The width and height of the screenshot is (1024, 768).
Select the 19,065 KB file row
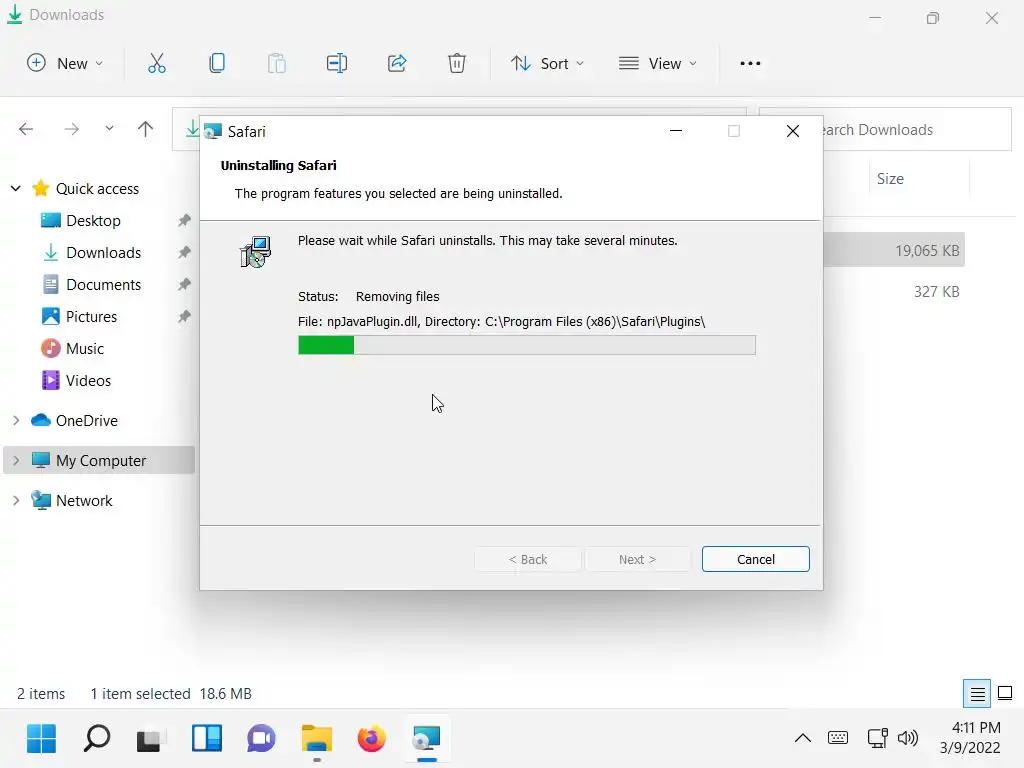pyautogui.click(x=893, y=250)
